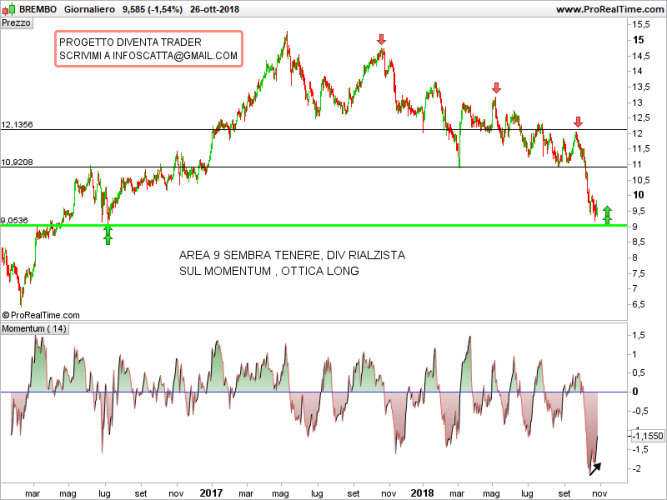
Task: Click the ProRealTime.com copyright text
Action: (x=41, y=315)
